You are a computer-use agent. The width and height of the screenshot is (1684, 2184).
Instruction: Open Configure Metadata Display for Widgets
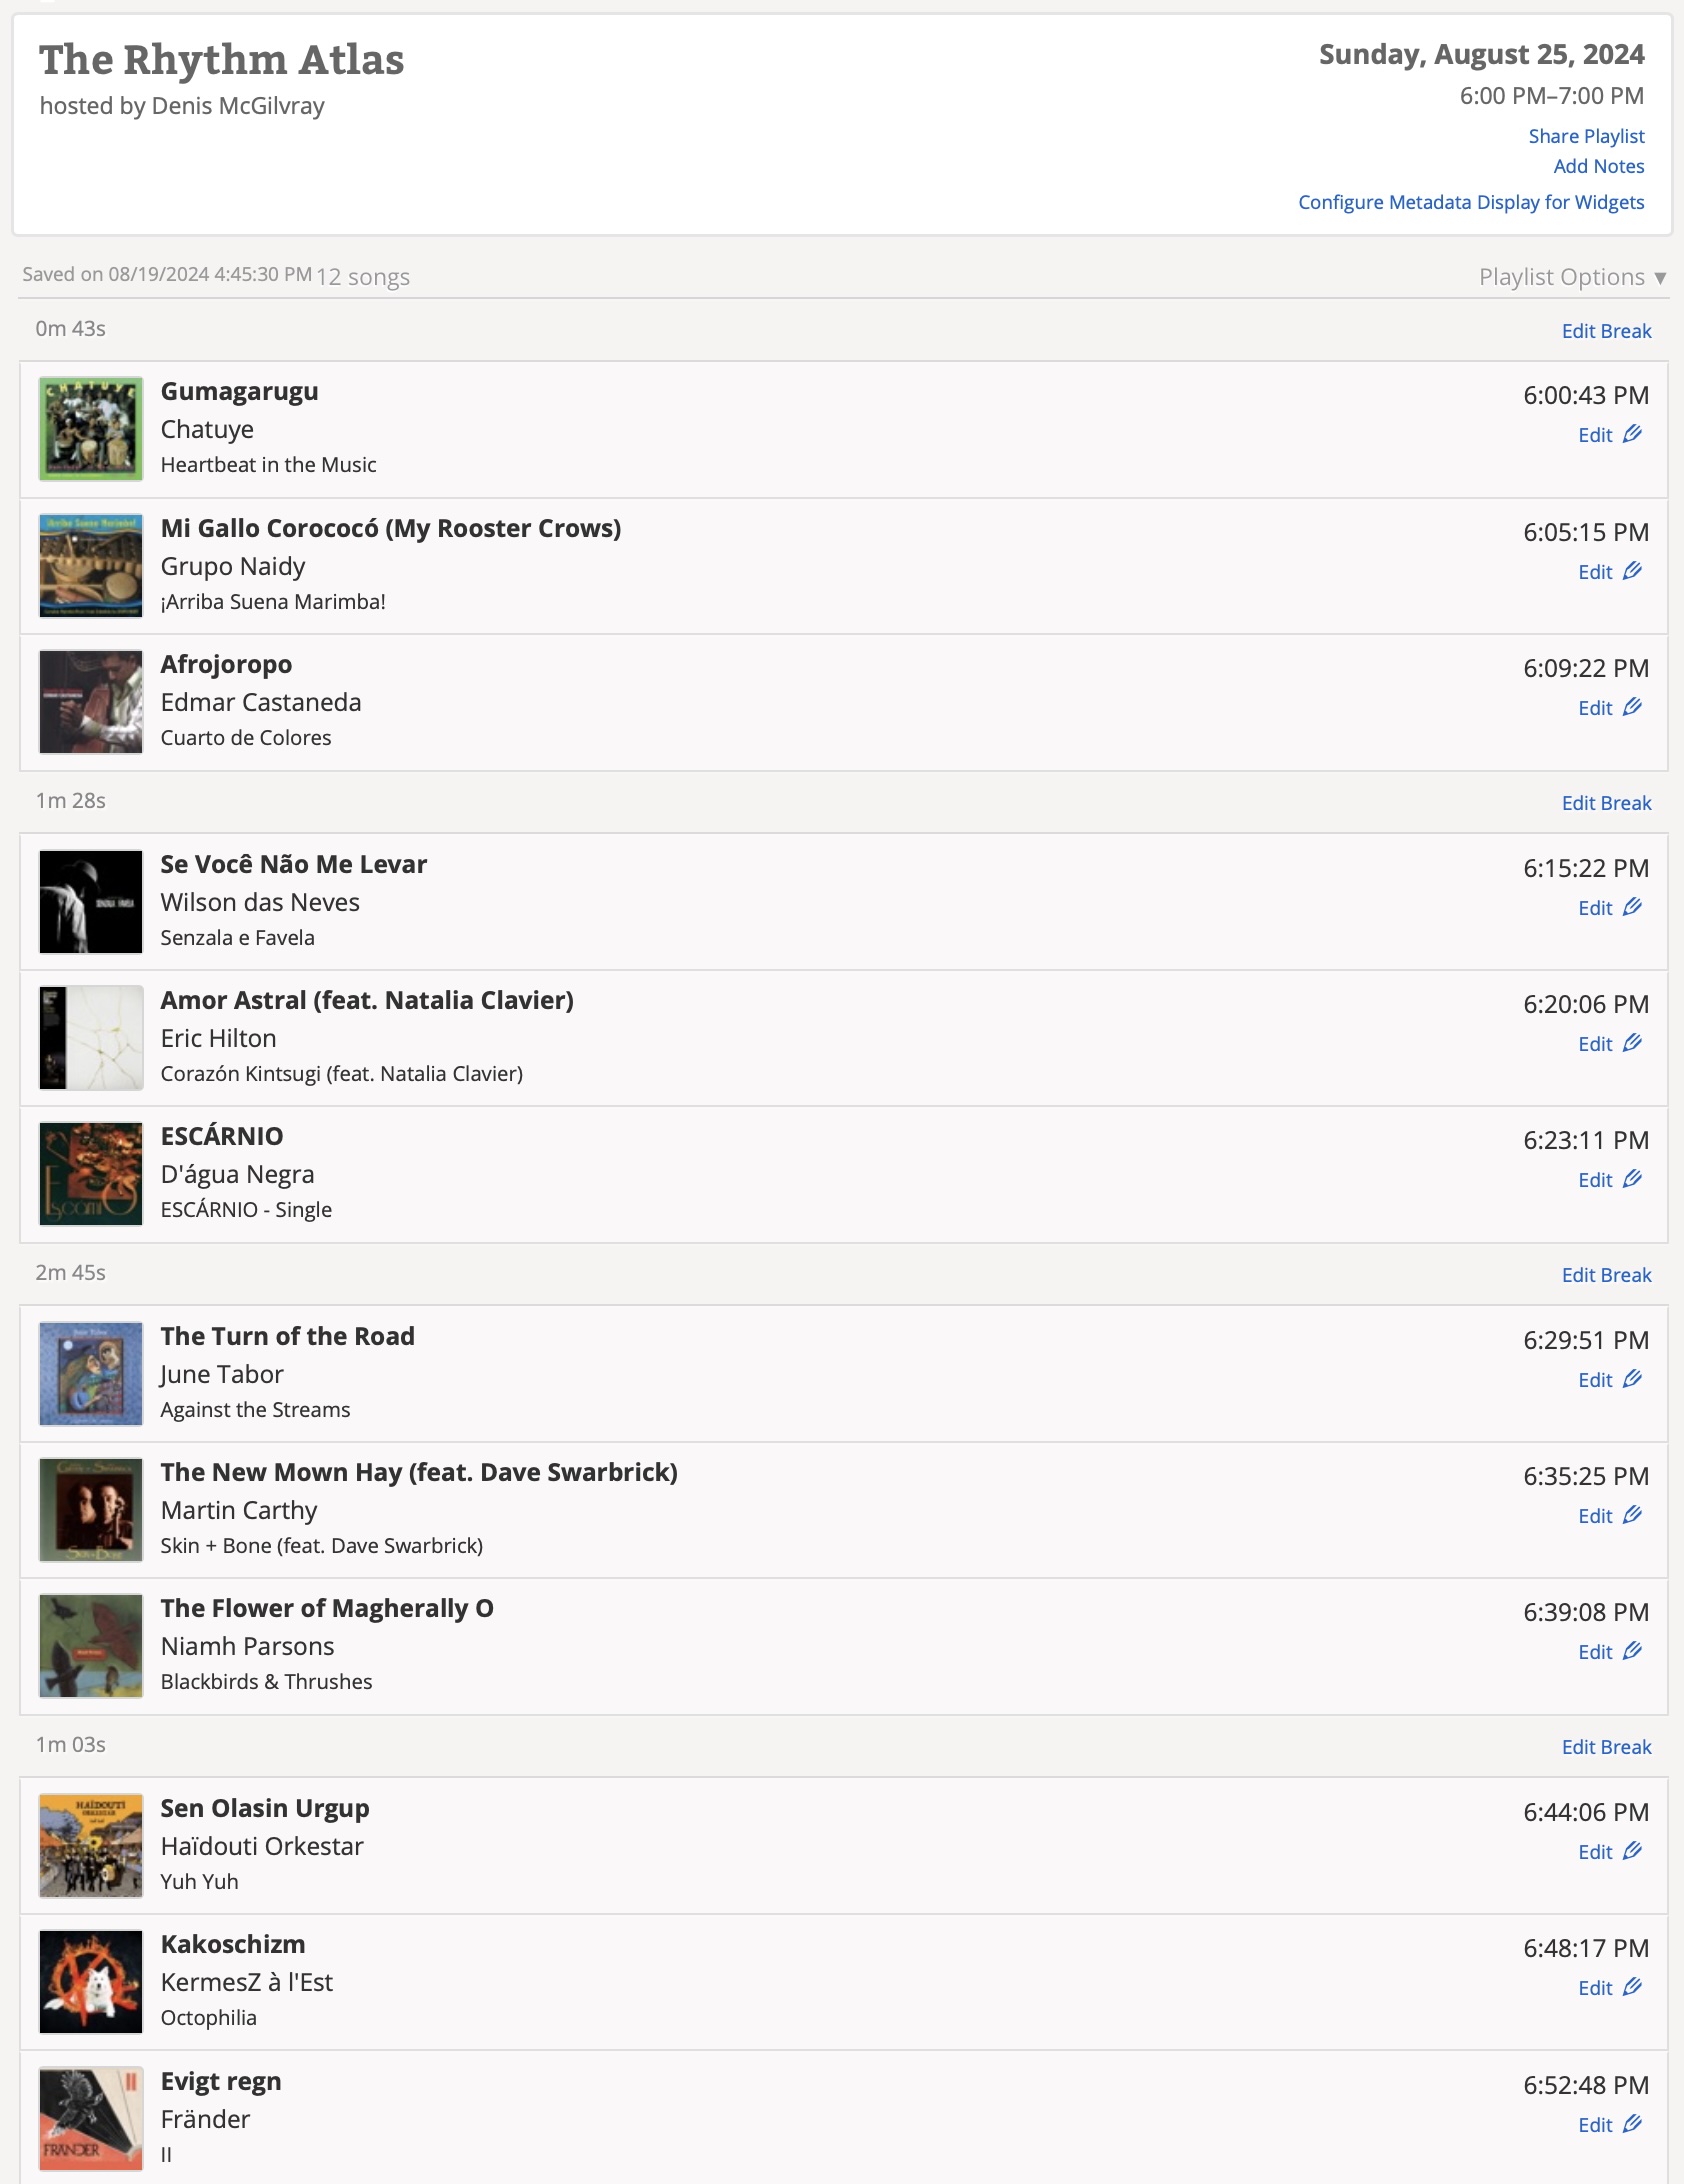point(1470,202)
